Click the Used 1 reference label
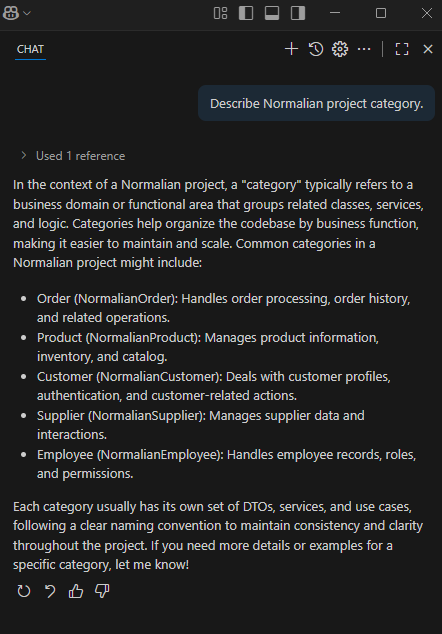 point(80,156)
